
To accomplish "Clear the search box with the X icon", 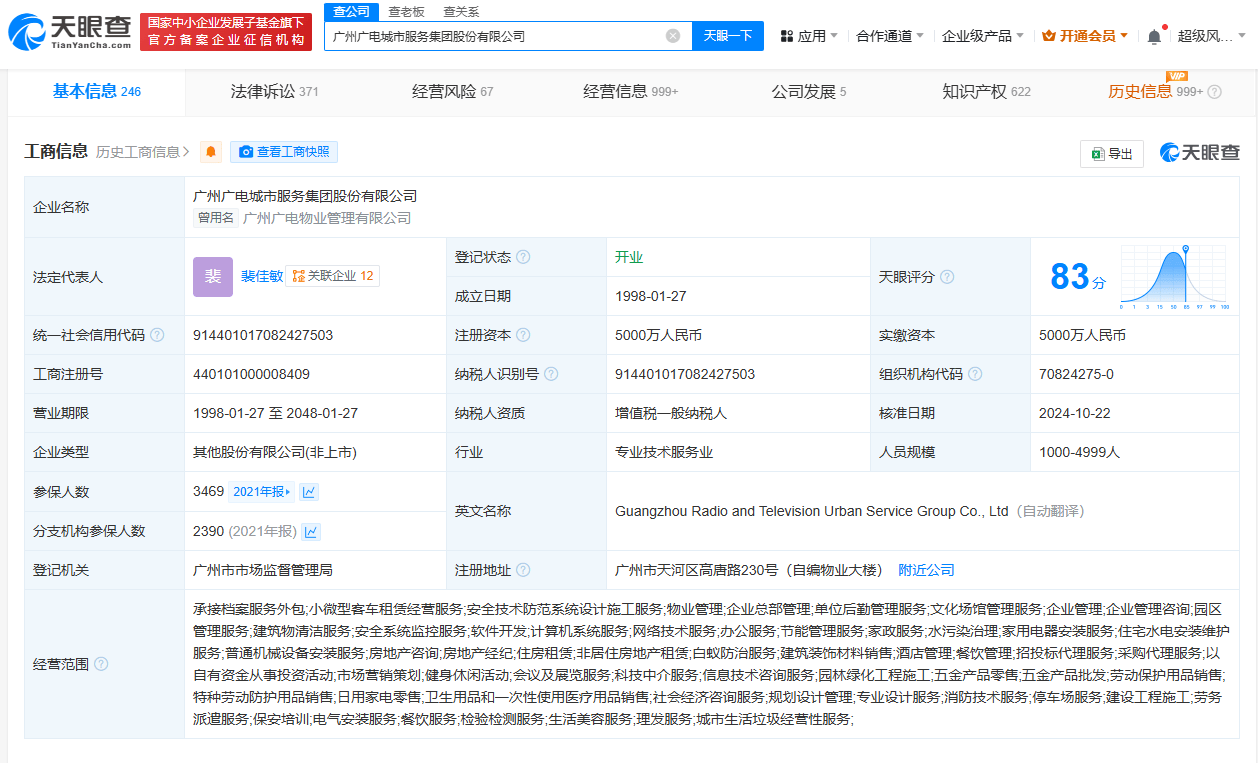I will pos(673,36).
